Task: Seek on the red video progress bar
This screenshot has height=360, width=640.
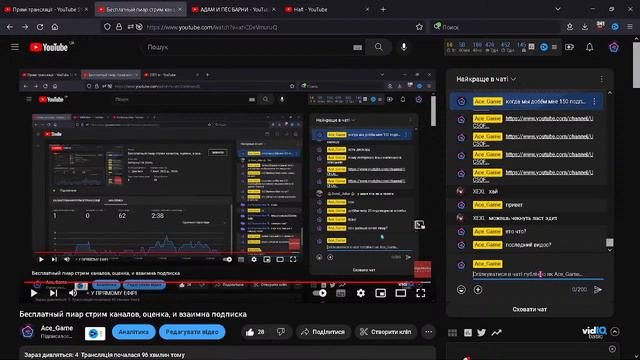Action: click(227, 282)
